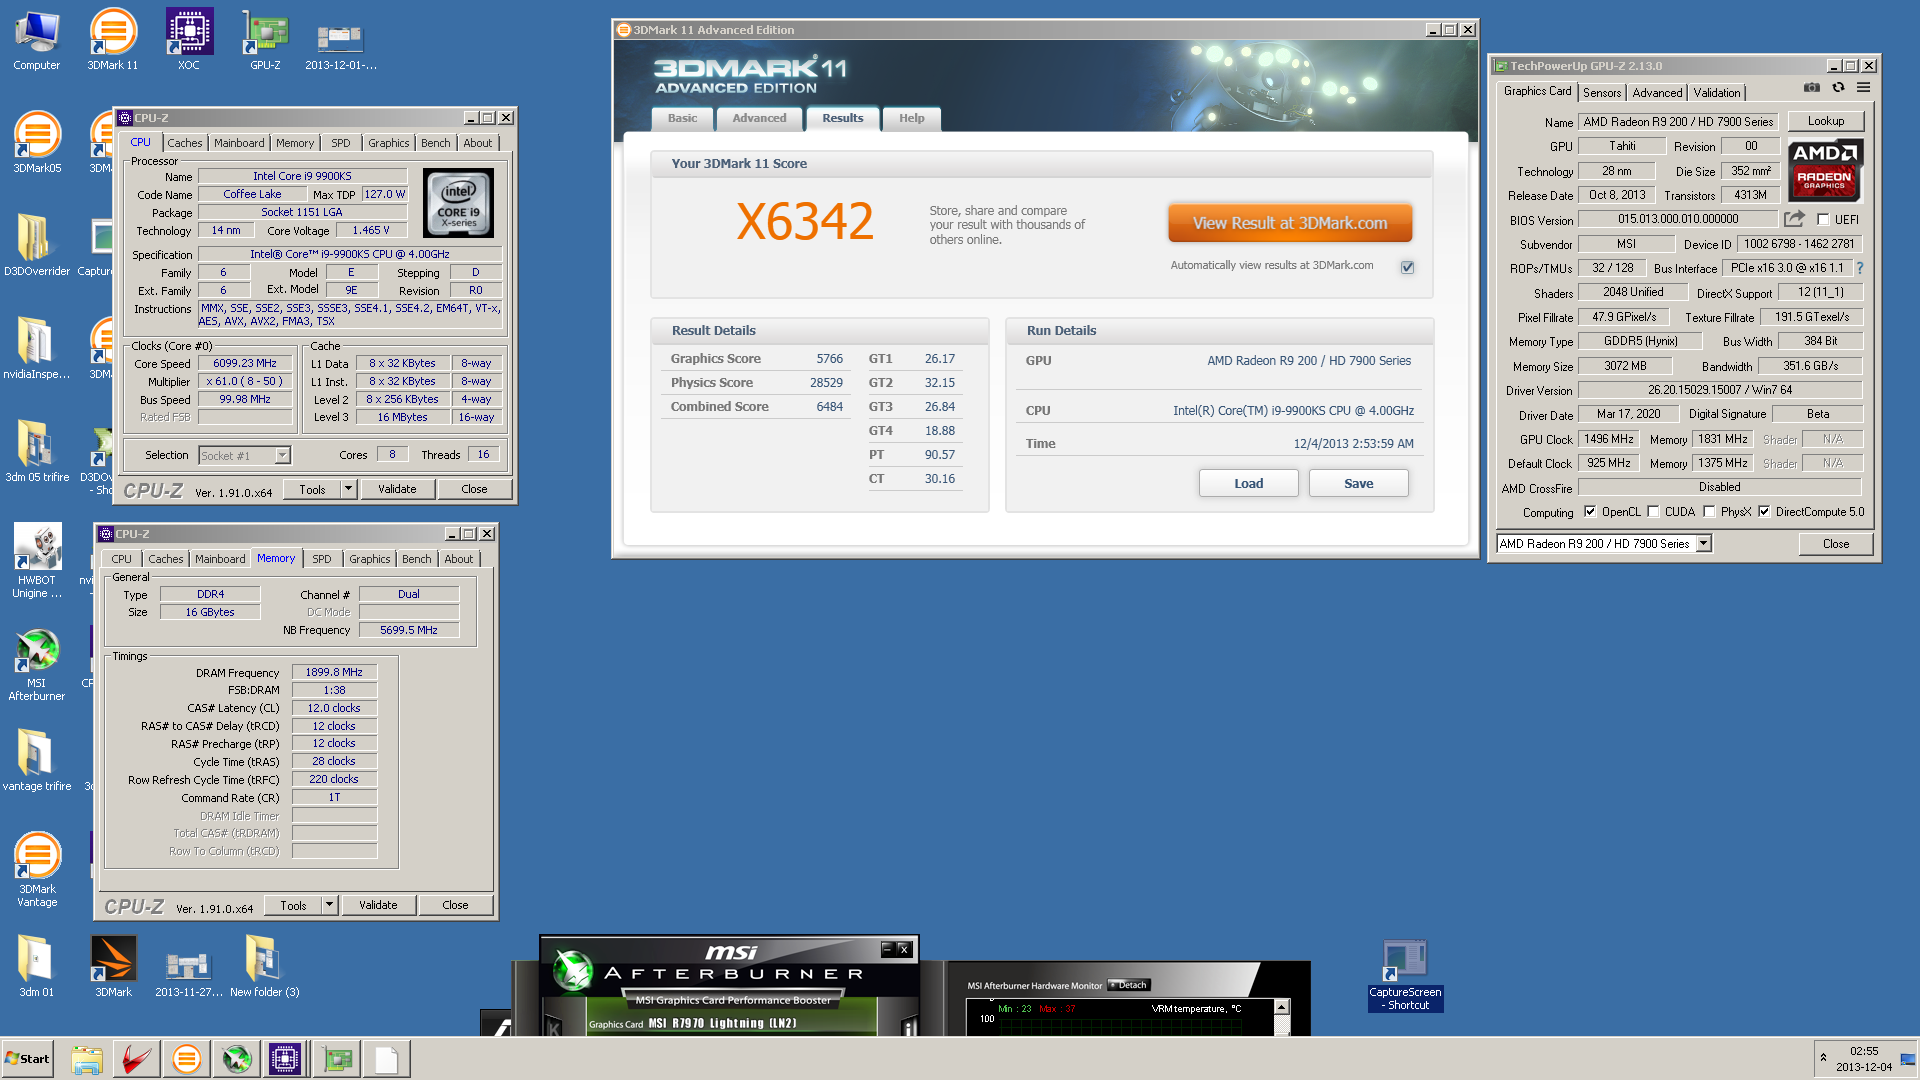Viewport: 1920px width, 1080px height.
Task: Open the Validation tab in GPU-Z
Action: [1717, 93]
